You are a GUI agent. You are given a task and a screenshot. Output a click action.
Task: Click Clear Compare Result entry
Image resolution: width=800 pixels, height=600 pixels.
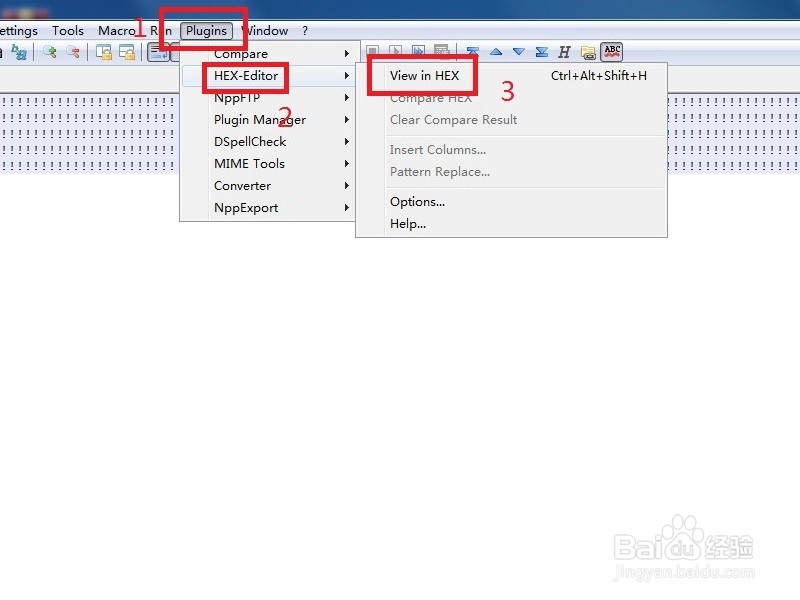(x=511, y=119)
